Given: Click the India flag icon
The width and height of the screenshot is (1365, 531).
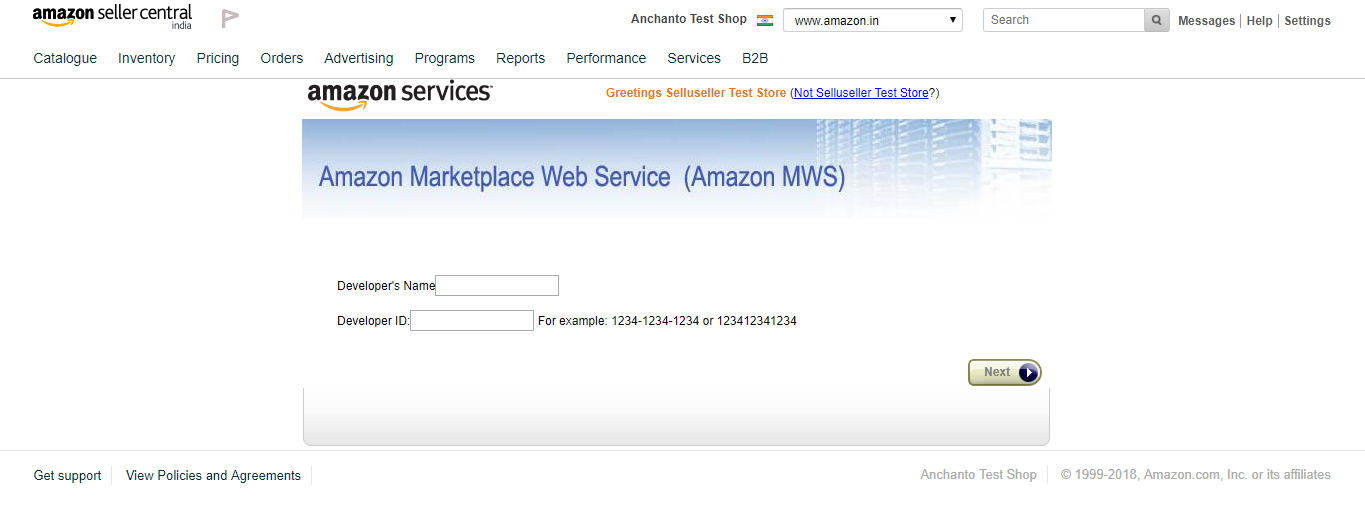Looking at the screenshot, I should click(x=765, y=20).
